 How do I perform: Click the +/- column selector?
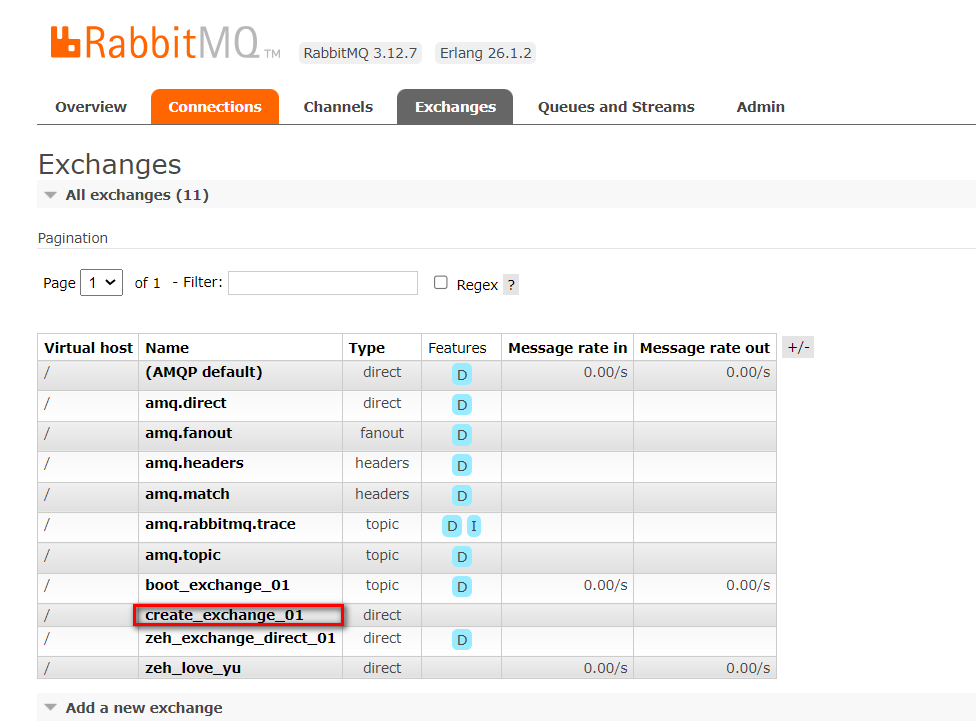click(x=798, y=348)
